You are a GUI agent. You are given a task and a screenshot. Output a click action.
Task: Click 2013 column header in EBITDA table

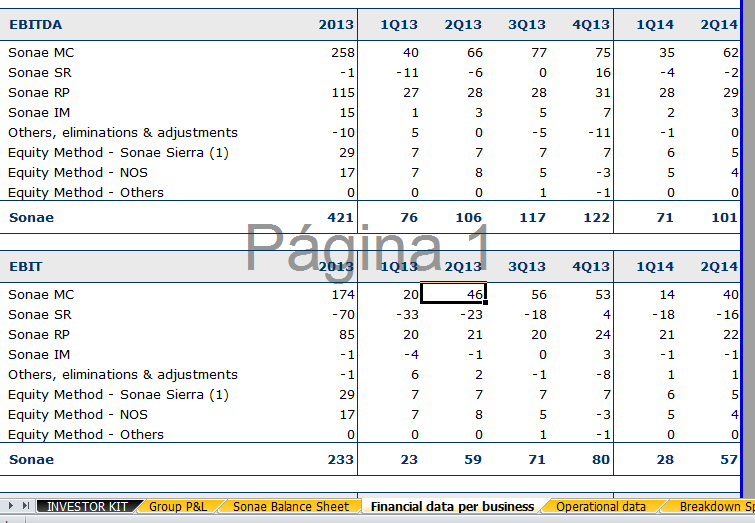(x=336, y=25)
